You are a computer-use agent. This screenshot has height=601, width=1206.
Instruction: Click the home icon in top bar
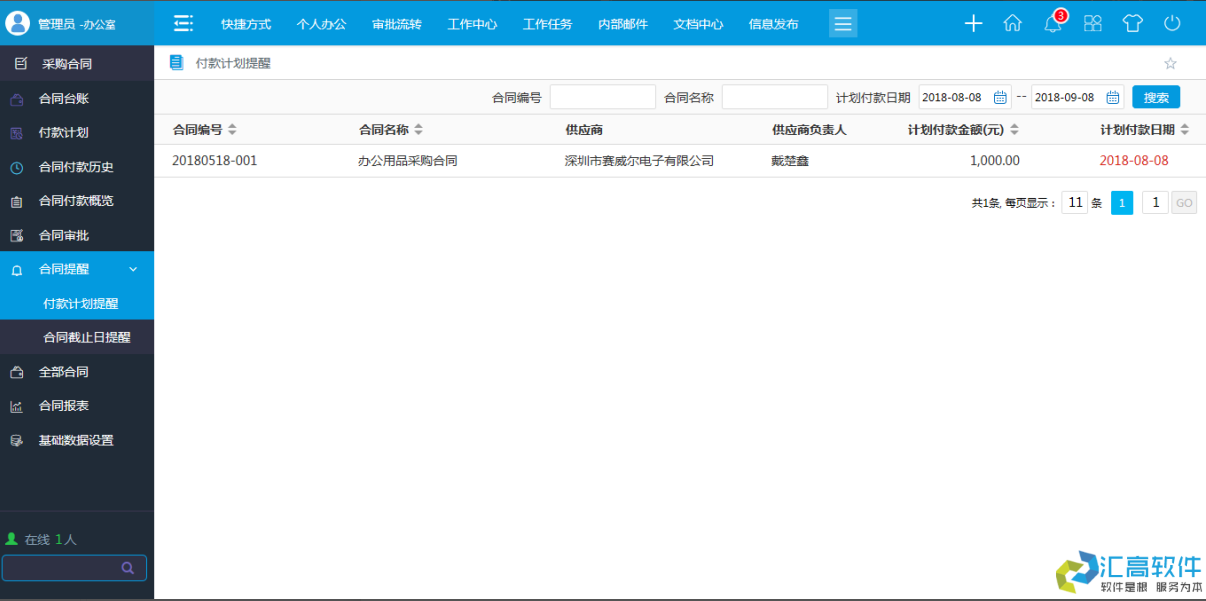pos(1012,22)
